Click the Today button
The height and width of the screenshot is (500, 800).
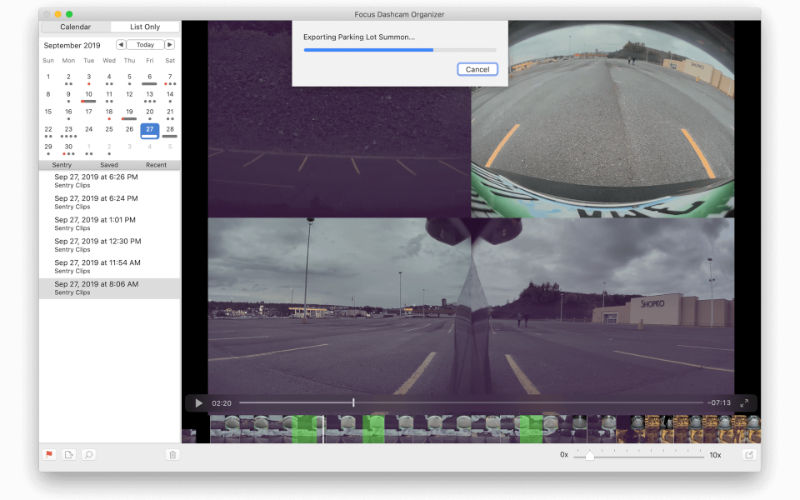[x=146, y=45]
